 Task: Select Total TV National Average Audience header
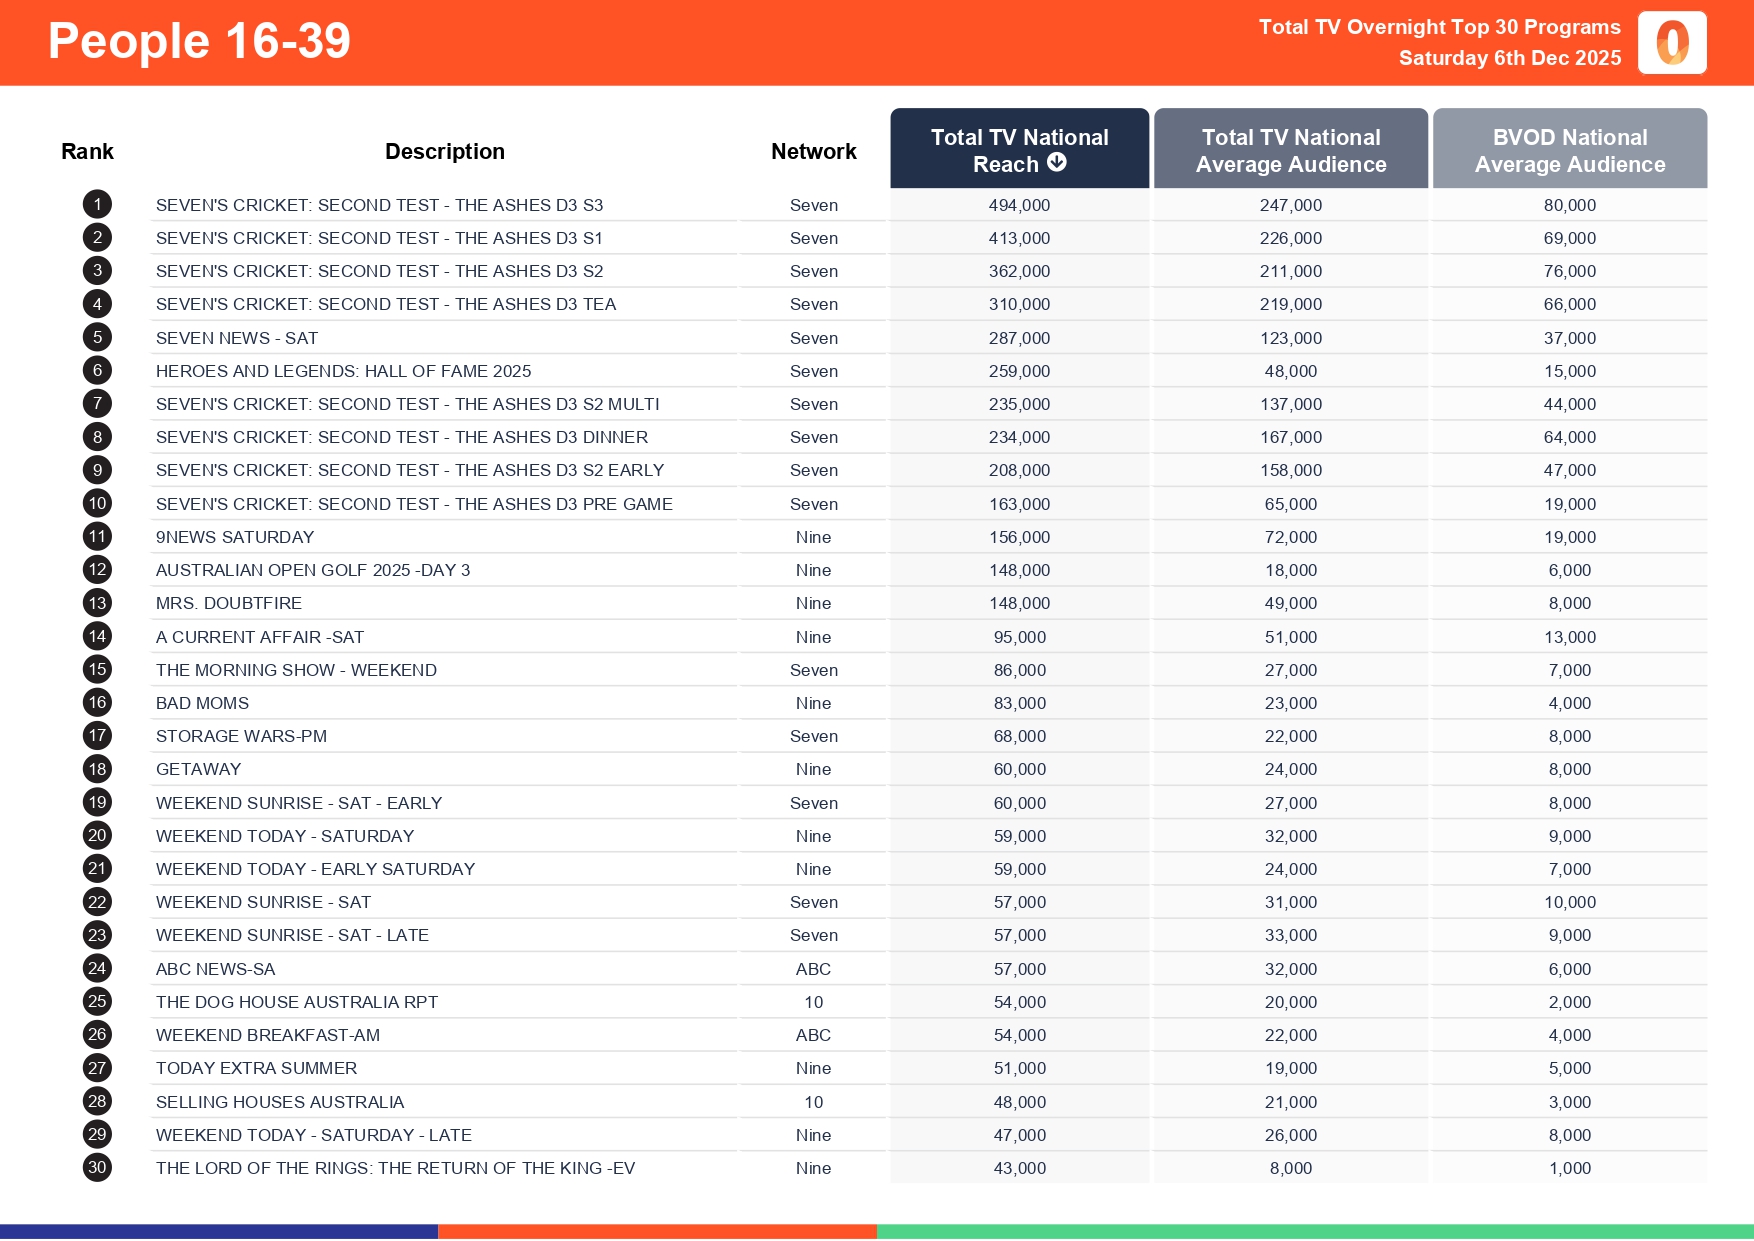pos(1290,150)
